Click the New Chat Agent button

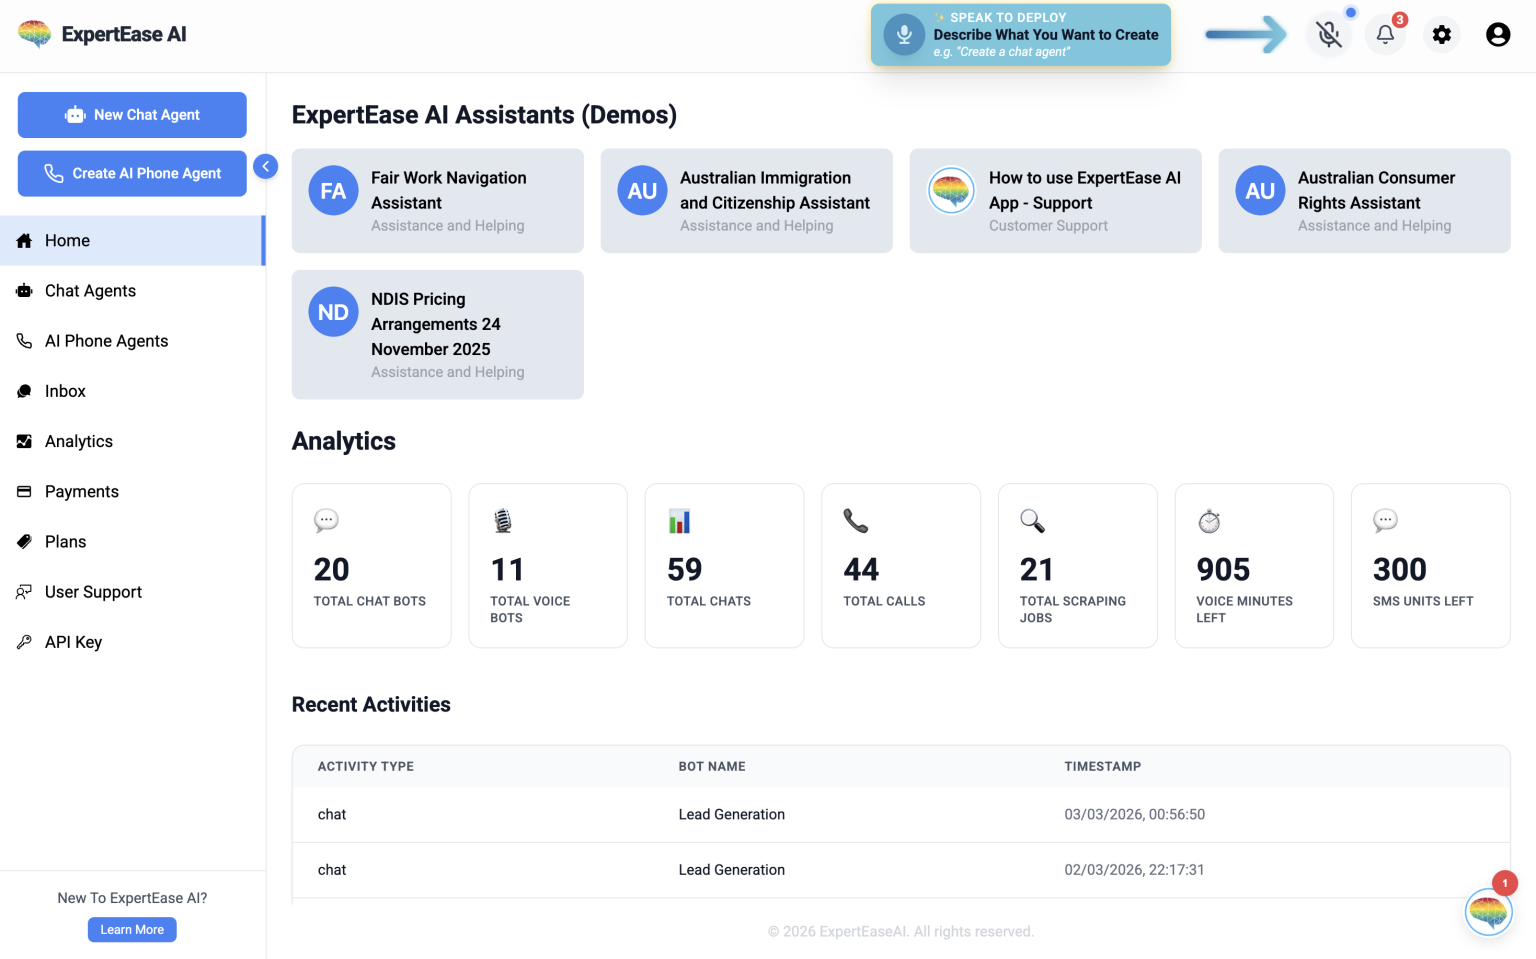pos(132,115)
